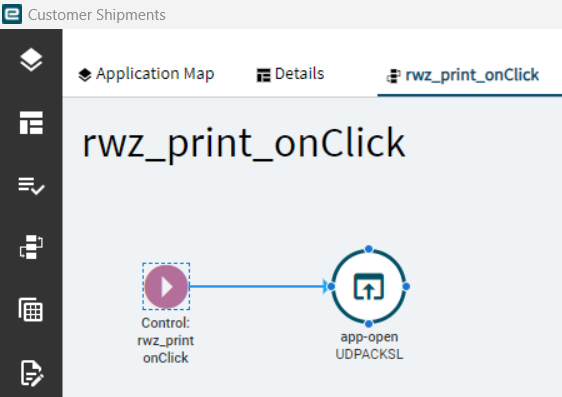562x397 pixels.
Task: Select the pink Control start node
Action: coord(166,287)
